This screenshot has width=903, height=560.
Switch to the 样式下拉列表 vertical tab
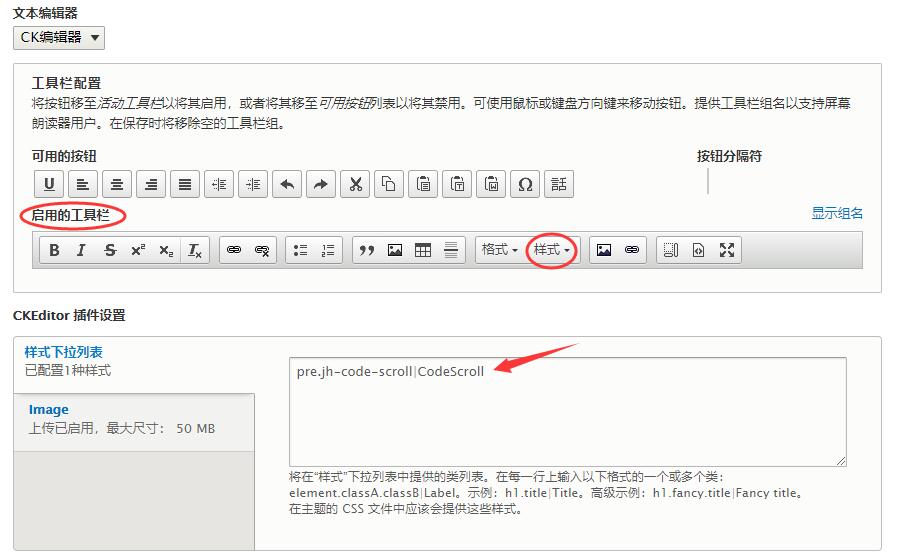pyautogui.click(x=134, y=365)
